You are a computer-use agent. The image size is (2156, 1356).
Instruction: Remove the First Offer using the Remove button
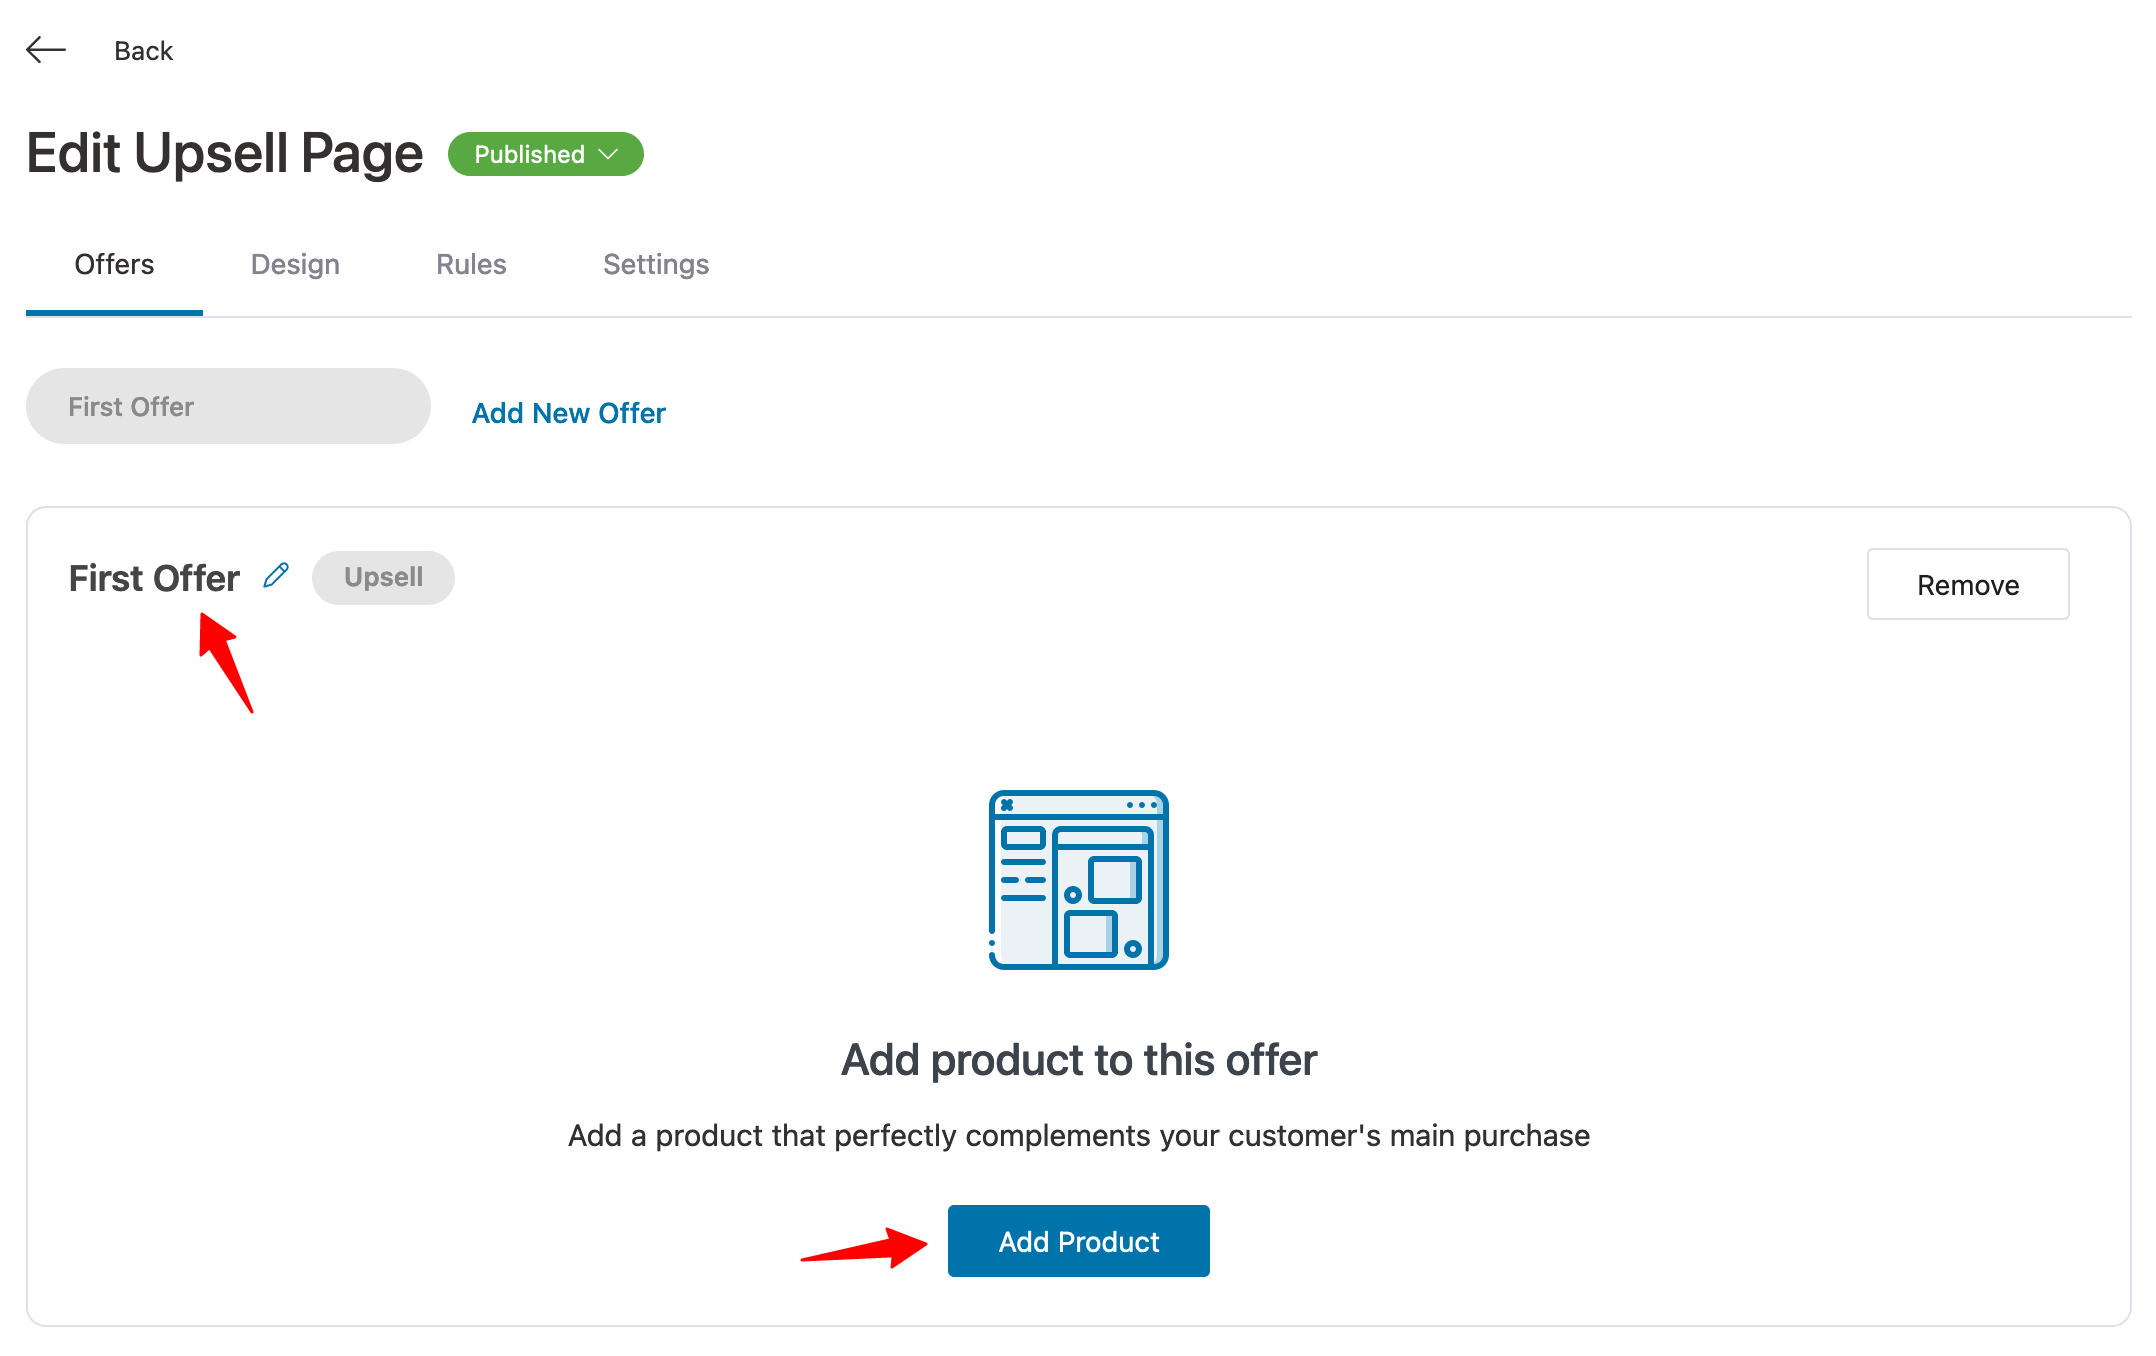[1967, 584]
